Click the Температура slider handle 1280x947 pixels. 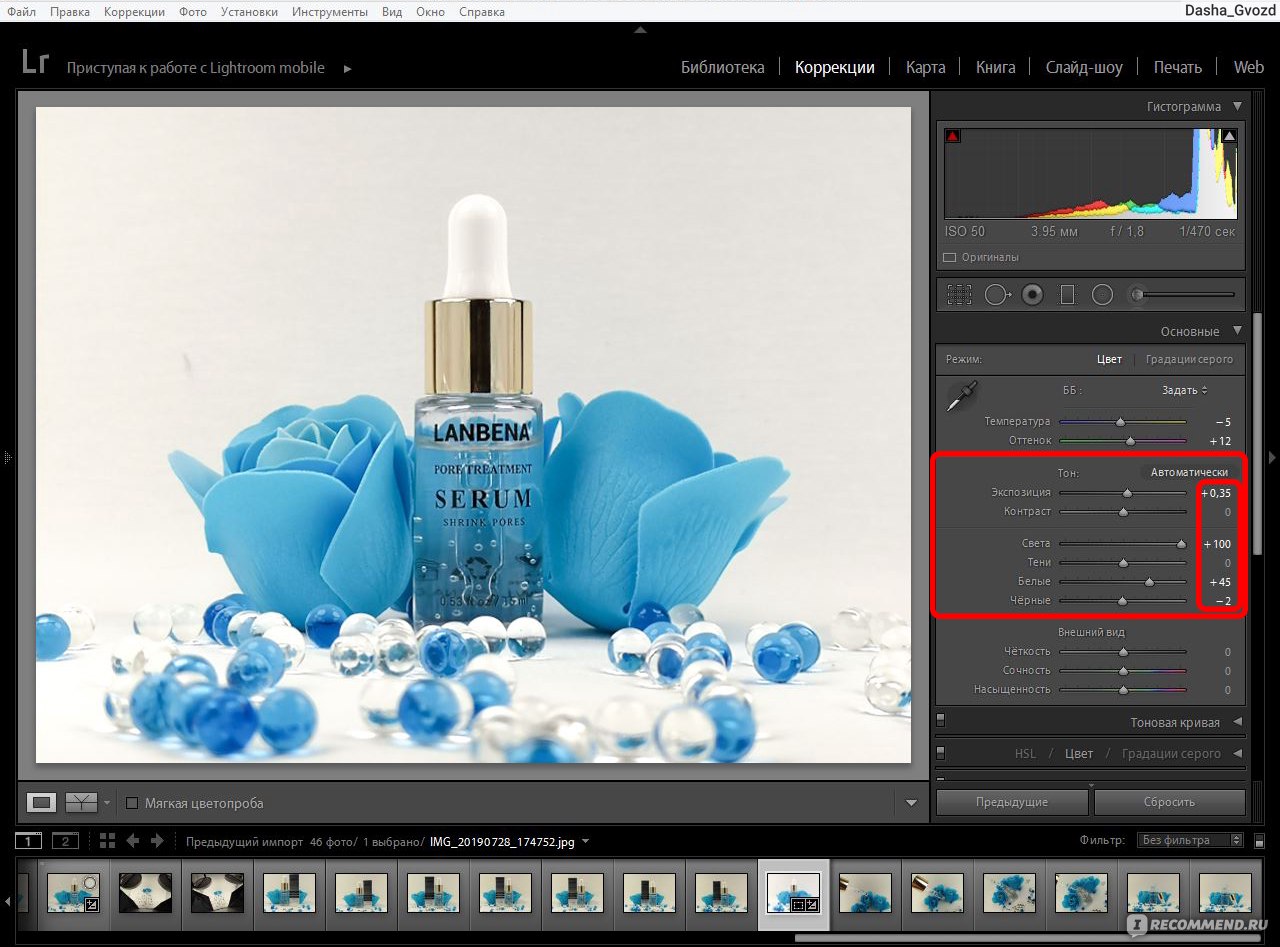pyautogui.click(x=1120, y=422)
